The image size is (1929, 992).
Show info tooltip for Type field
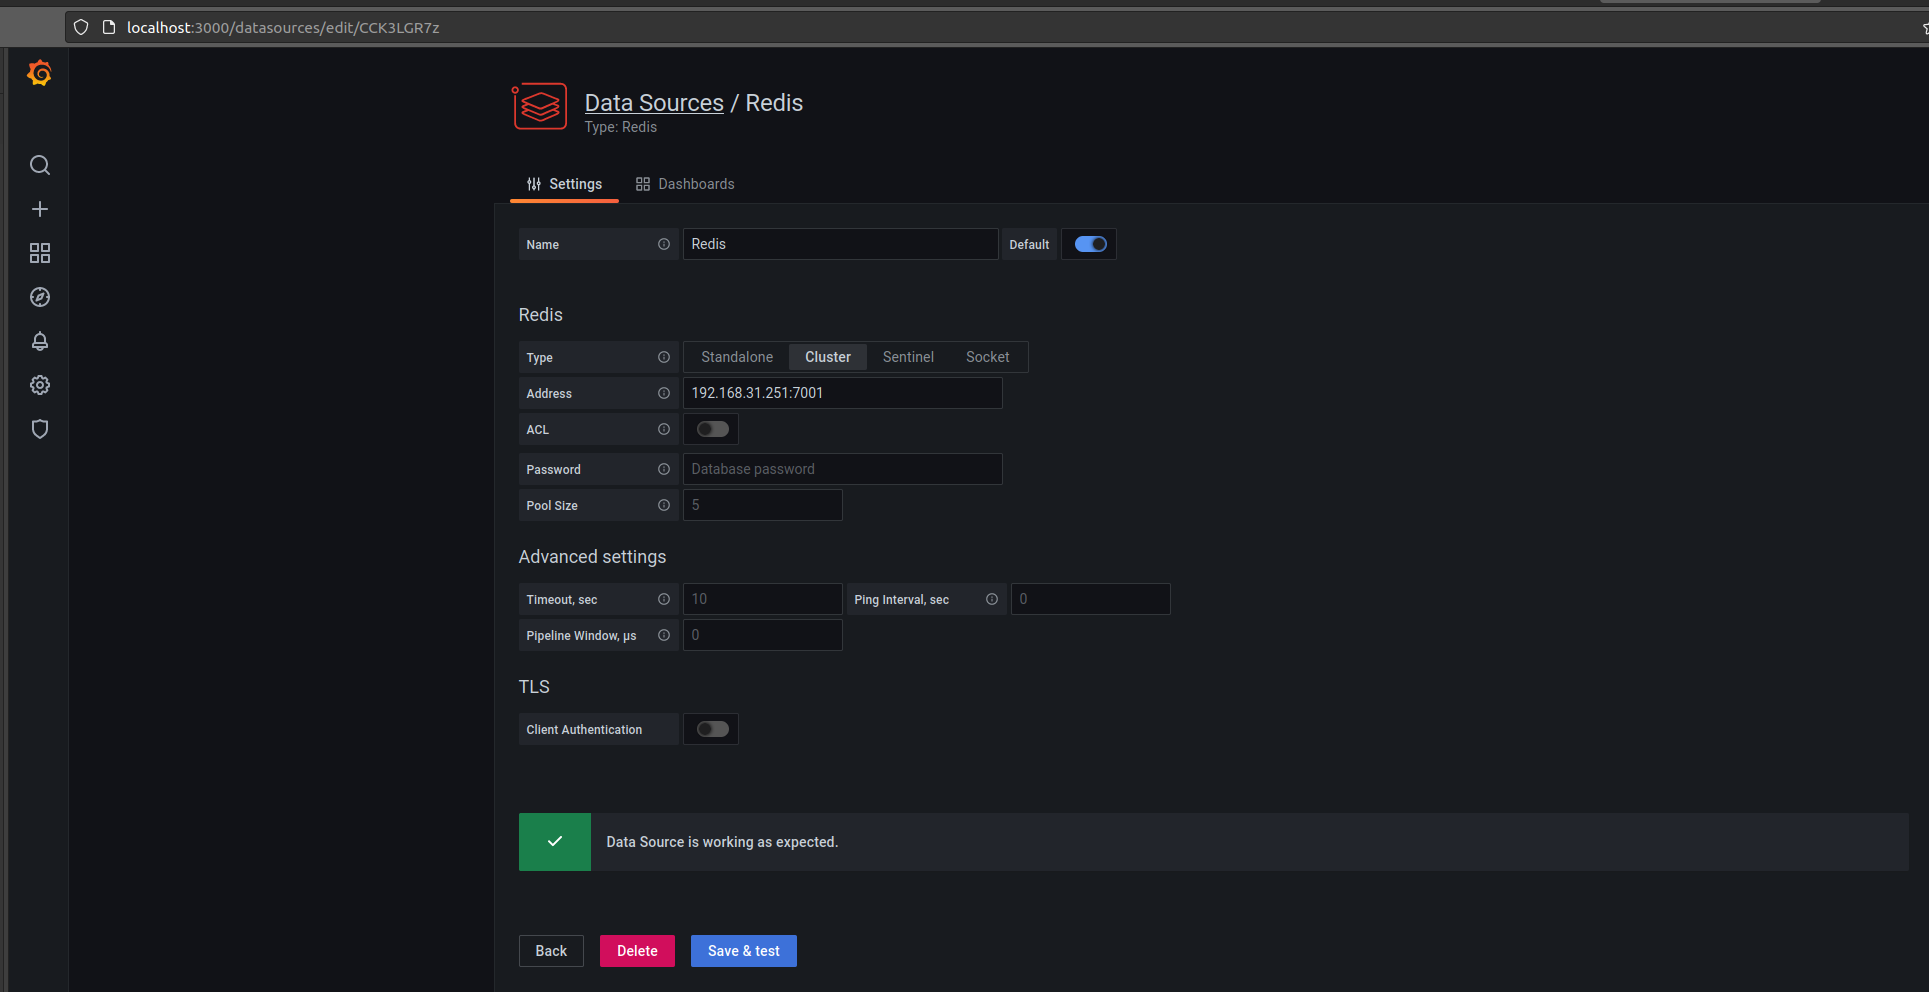664,357
